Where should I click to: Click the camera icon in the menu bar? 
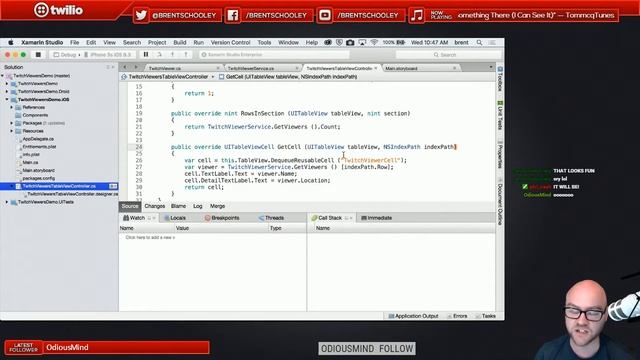pyautogui.click(x=350, y=42)
